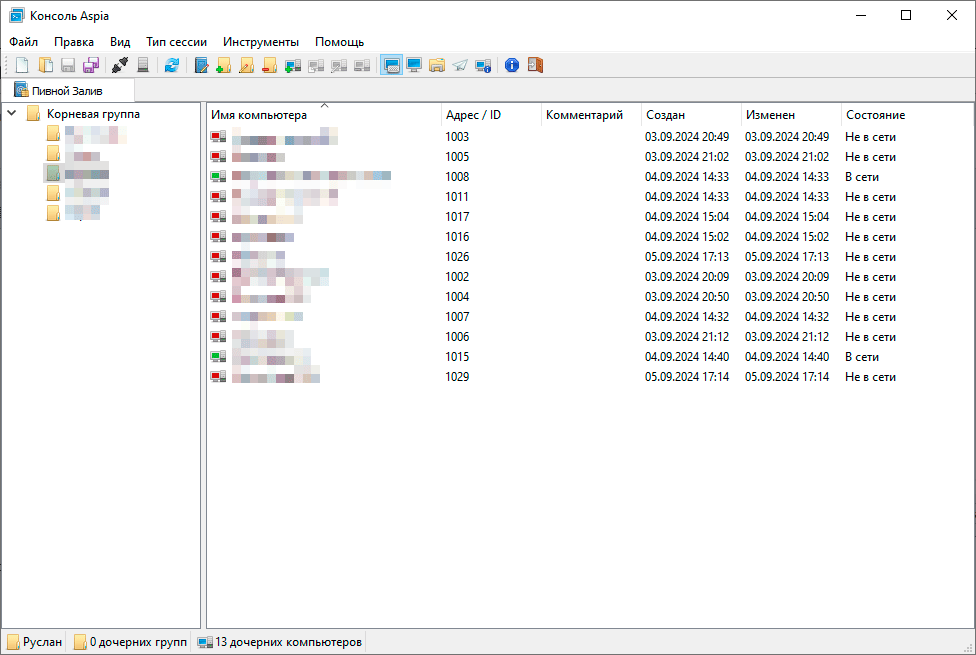Sort by Имя компьютера column header

point(259,115)
